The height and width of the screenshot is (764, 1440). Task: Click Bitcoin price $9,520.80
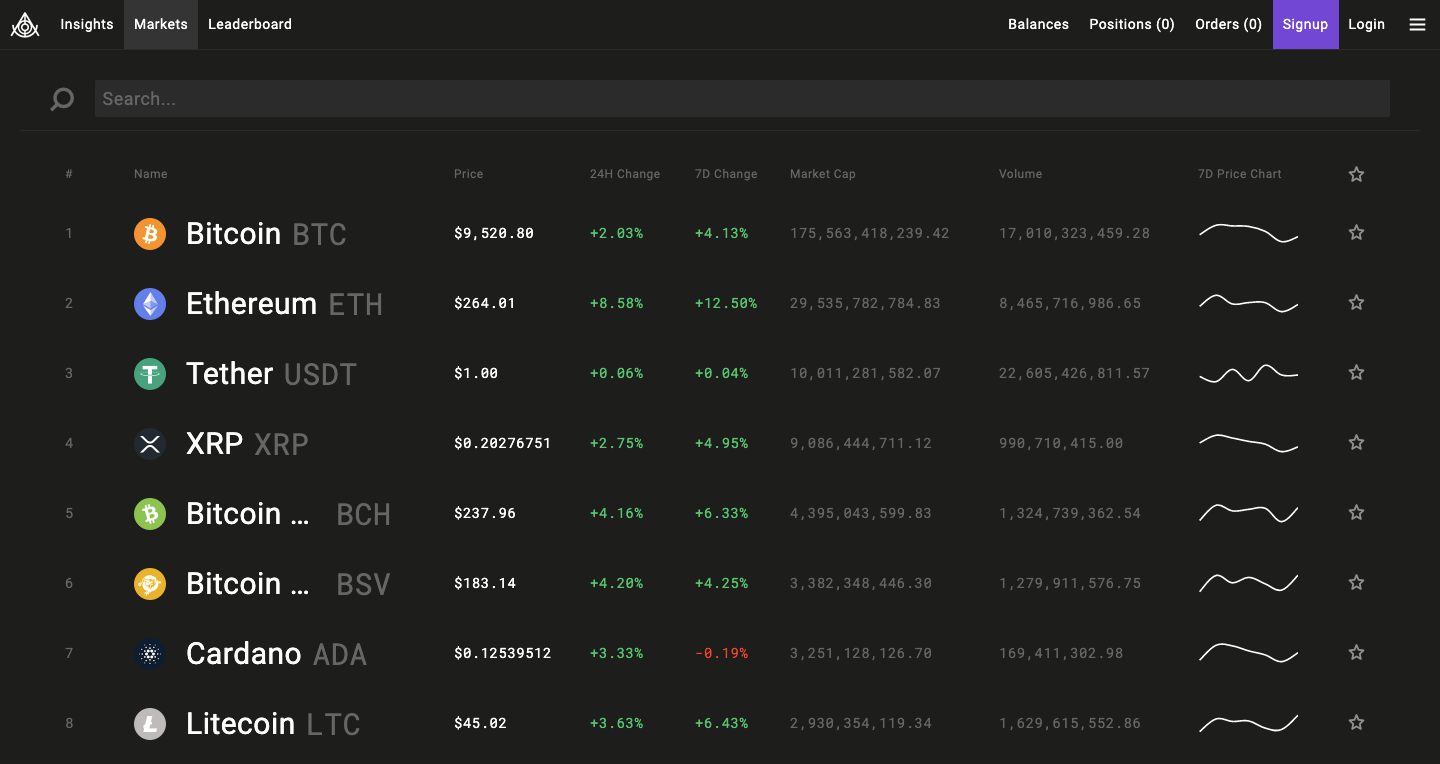point(494,233)
